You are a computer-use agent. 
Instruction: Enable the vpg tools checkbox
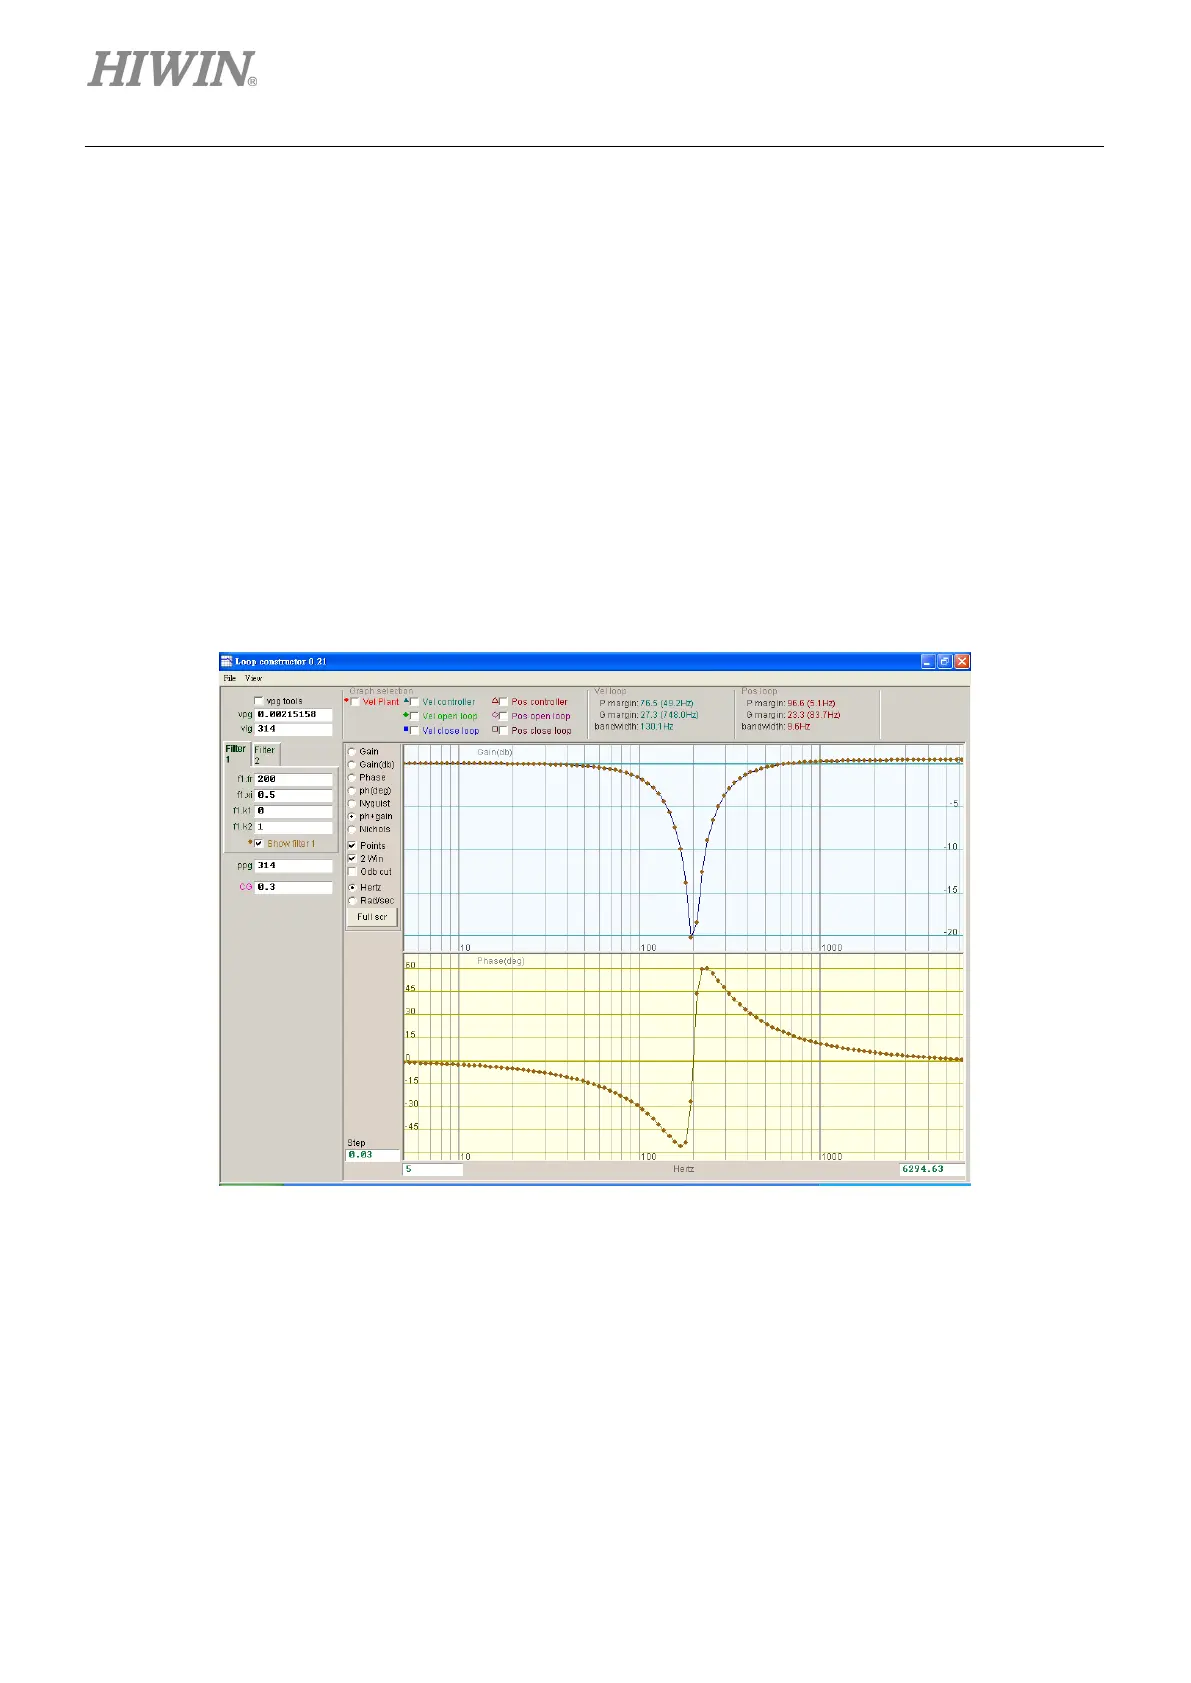[259, 701]
